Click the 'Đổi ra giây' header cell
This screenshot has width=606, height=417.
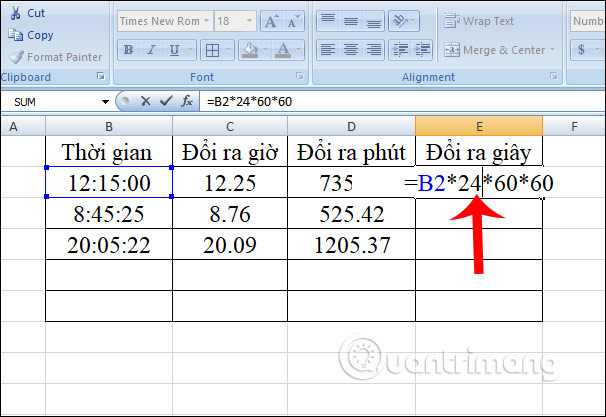coord(479,151)
